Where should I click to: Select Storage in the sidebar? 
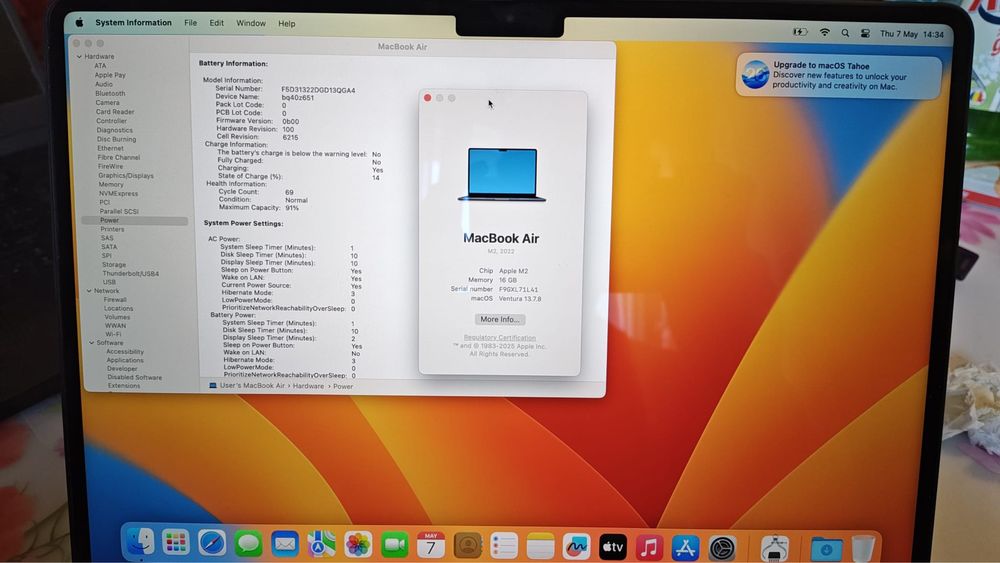(x=114, y=265)
